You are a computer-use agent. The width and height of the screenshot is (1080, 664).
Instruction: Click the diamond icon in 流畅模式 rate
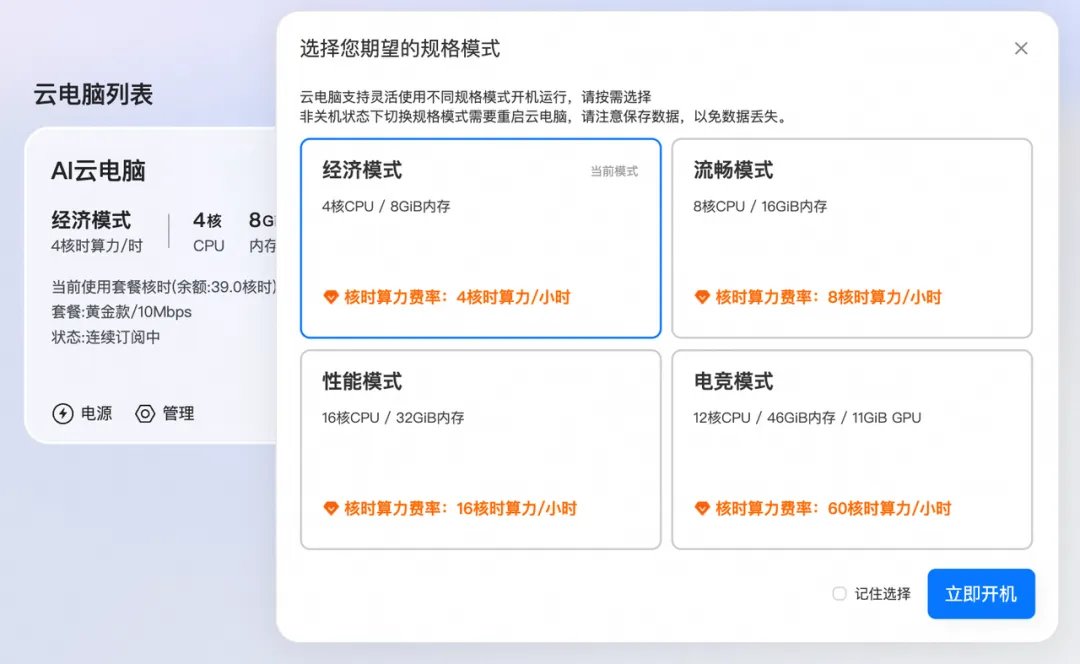pos(702,297)
